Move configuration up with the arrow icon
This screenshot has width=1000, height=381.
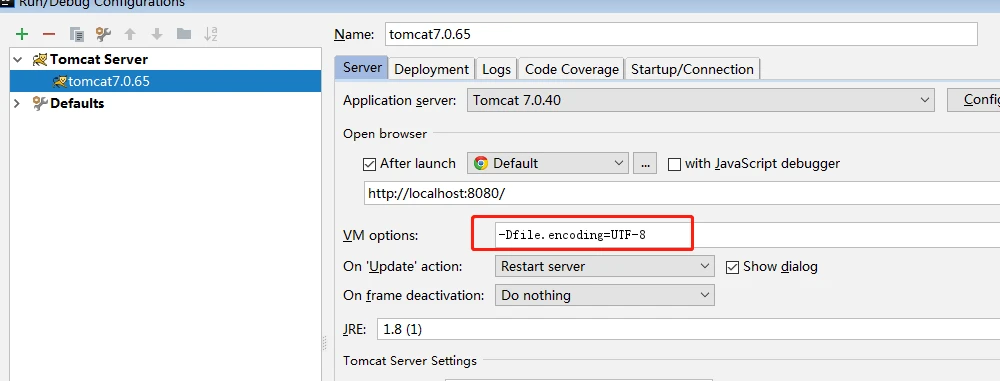pyautogui.click(x=130, y=34)
